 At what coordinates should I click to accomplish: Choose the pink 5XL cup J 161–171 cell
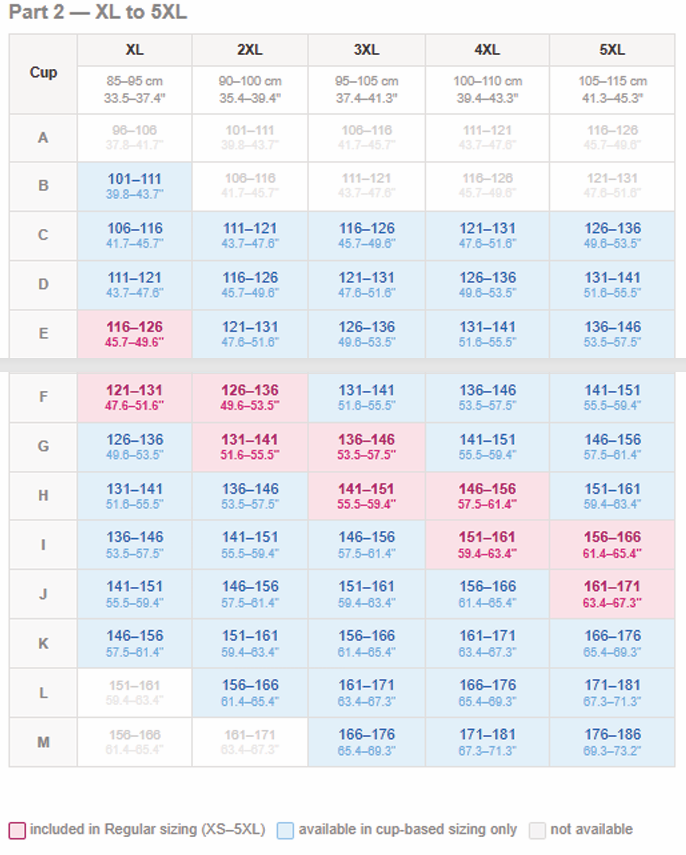[612, 594]
